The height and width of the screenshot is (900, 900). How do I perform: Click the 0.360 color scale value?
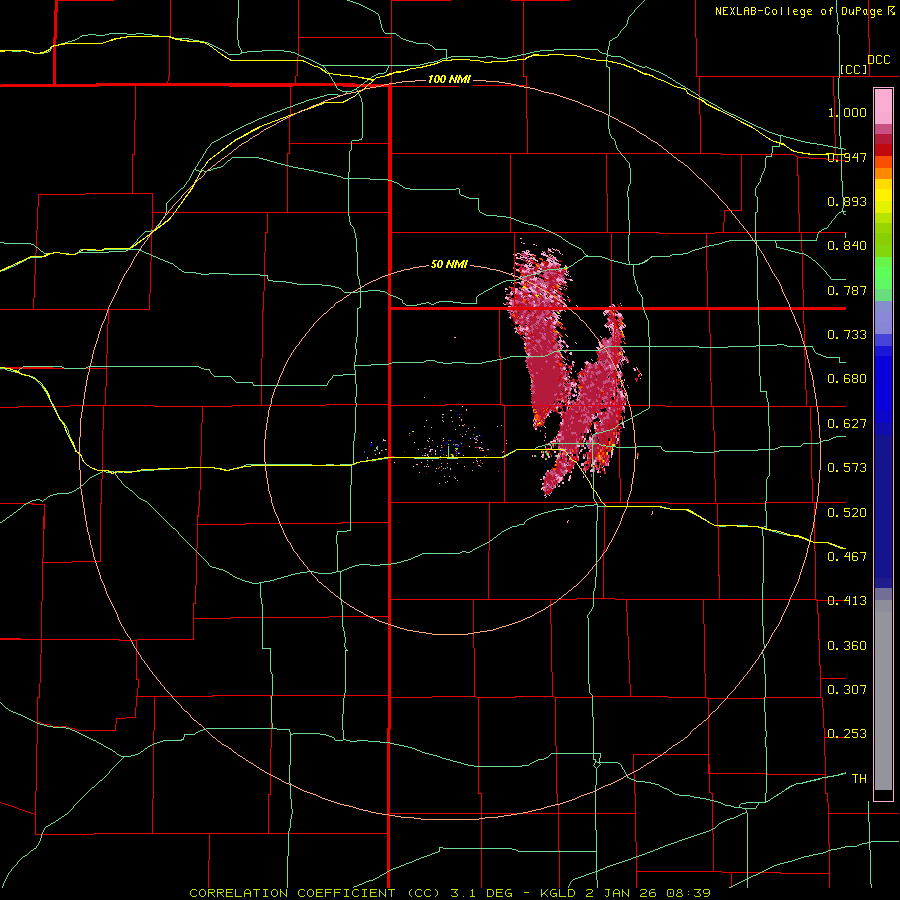click(x=847, y=646)
